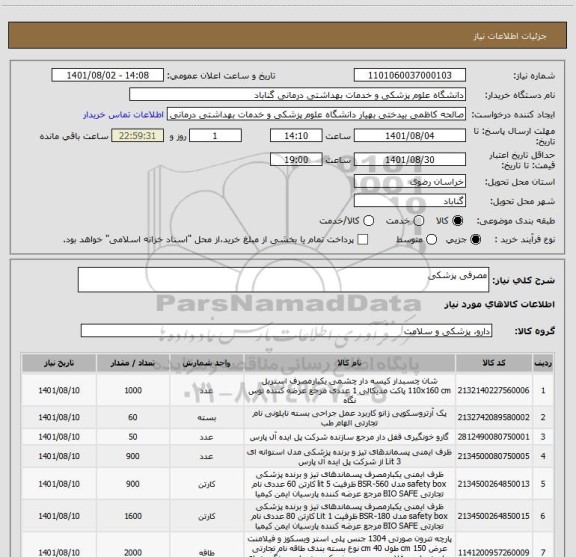This screenshot has width=576, height=557.
Task: Click the price validity date 1401/08/30
Action: coord(410,159)
